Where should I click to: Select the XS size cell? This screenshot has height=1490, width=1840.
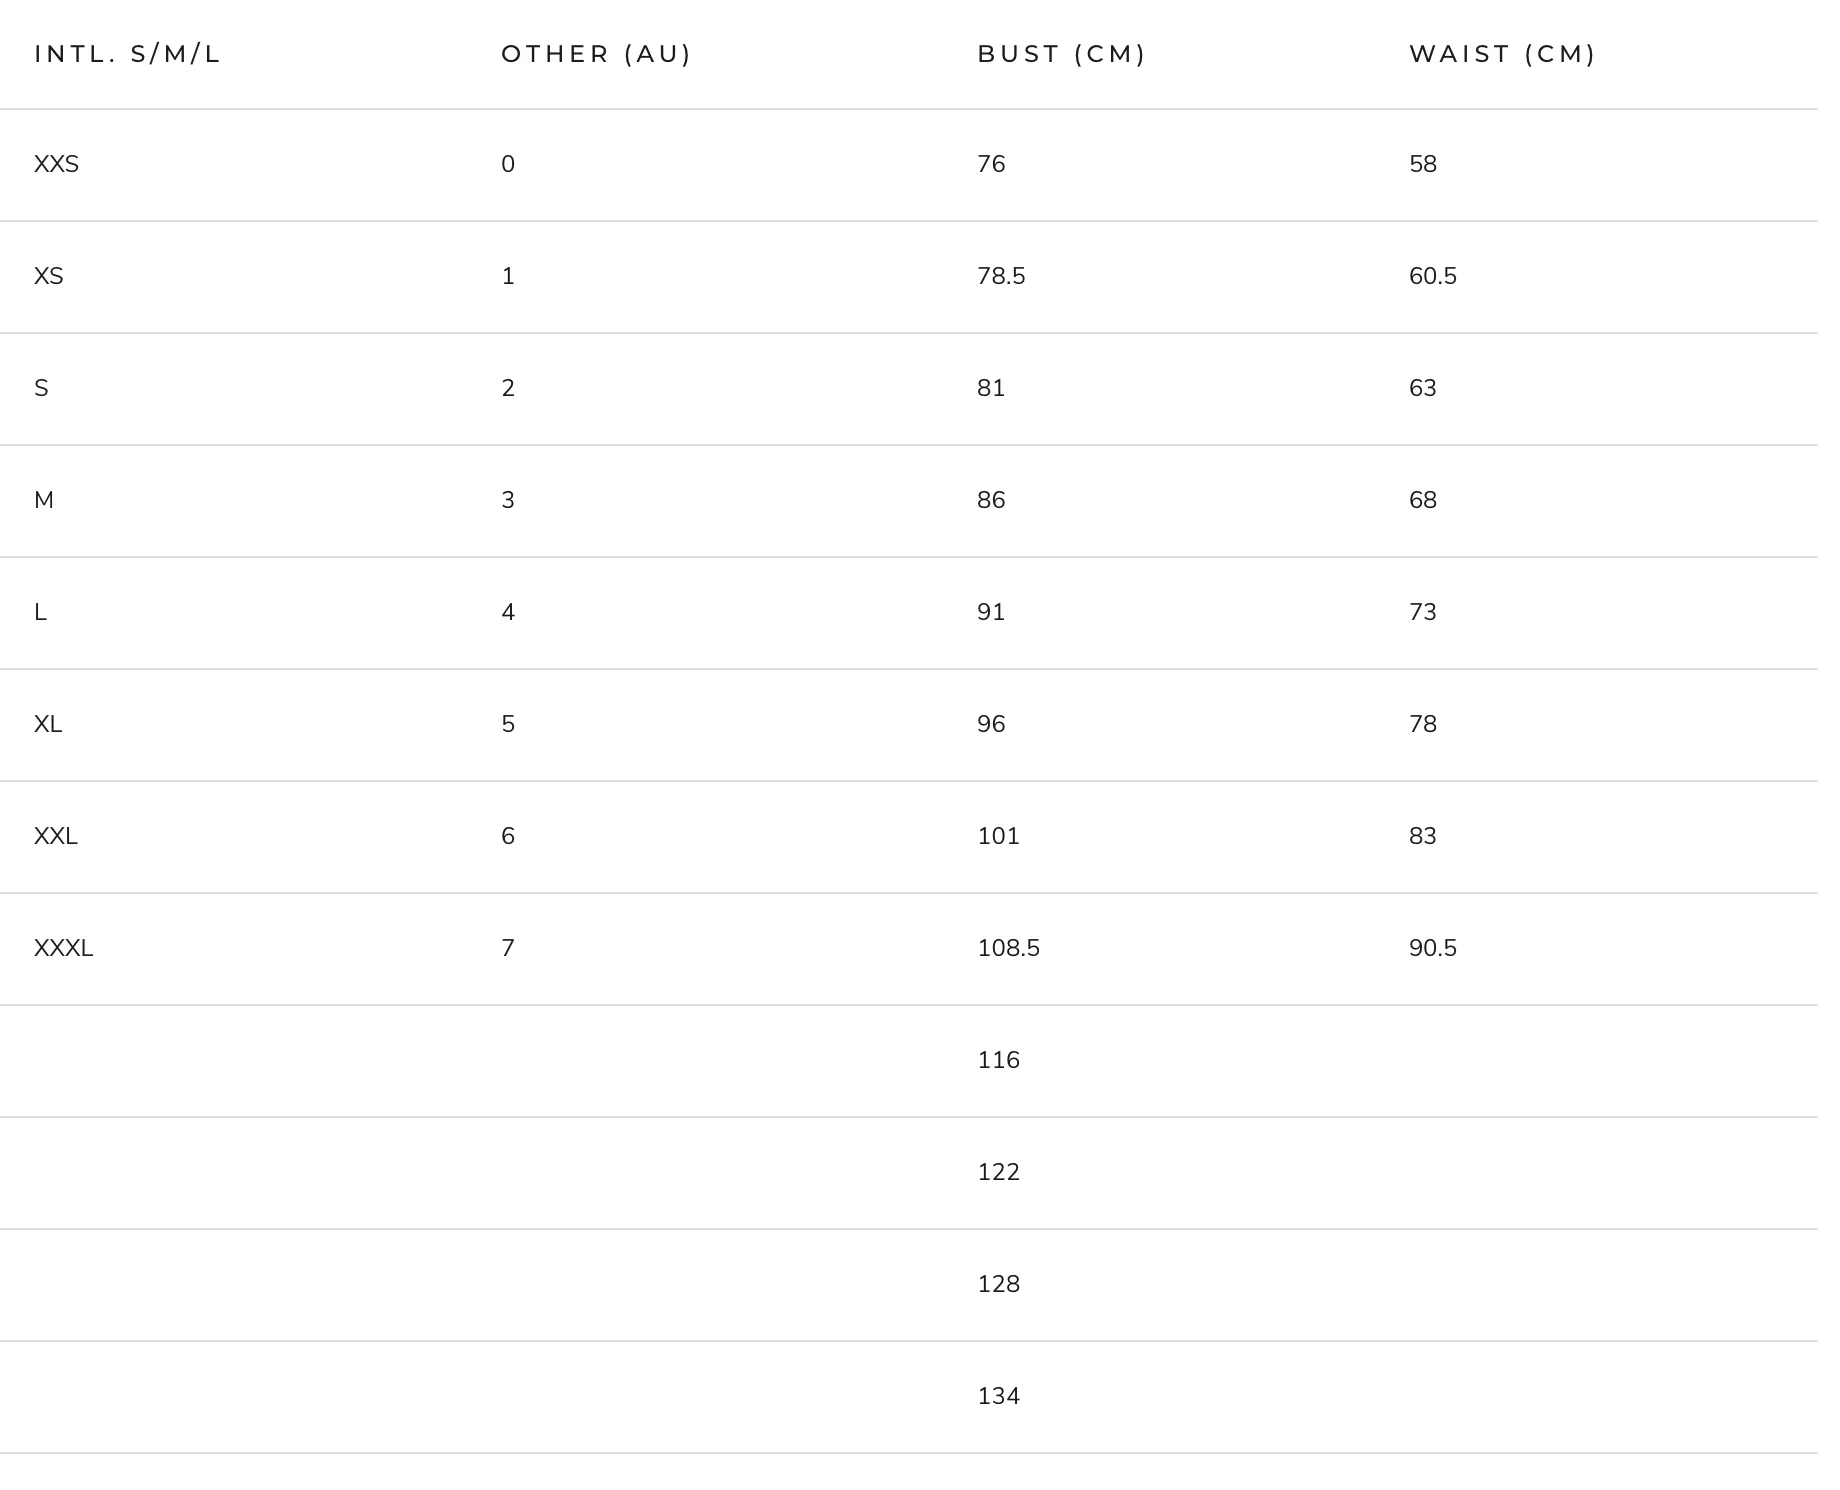point(49,276)
